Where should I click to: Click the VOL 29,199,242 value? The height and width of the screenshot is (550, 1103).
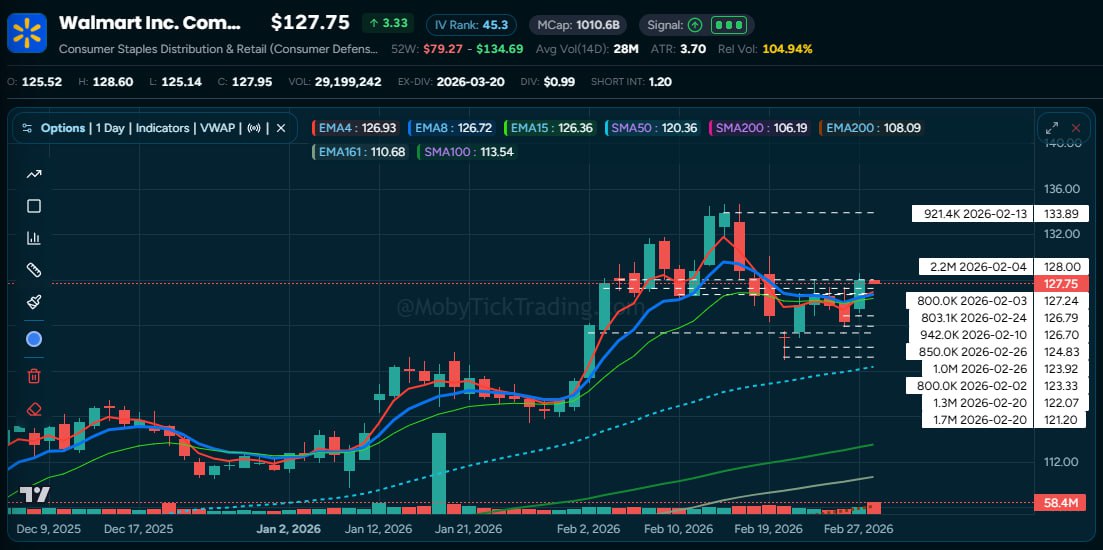click(x=348, y=82)
